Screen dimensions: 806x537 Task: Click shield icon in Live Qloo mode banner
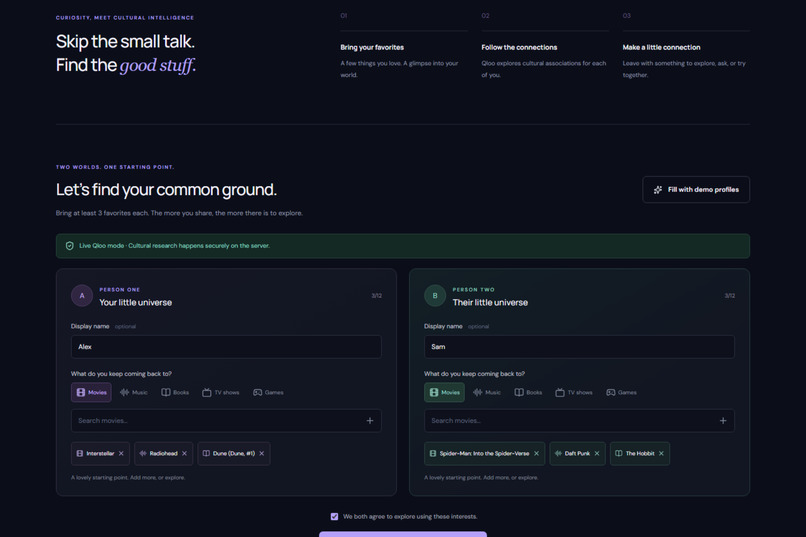70,246
